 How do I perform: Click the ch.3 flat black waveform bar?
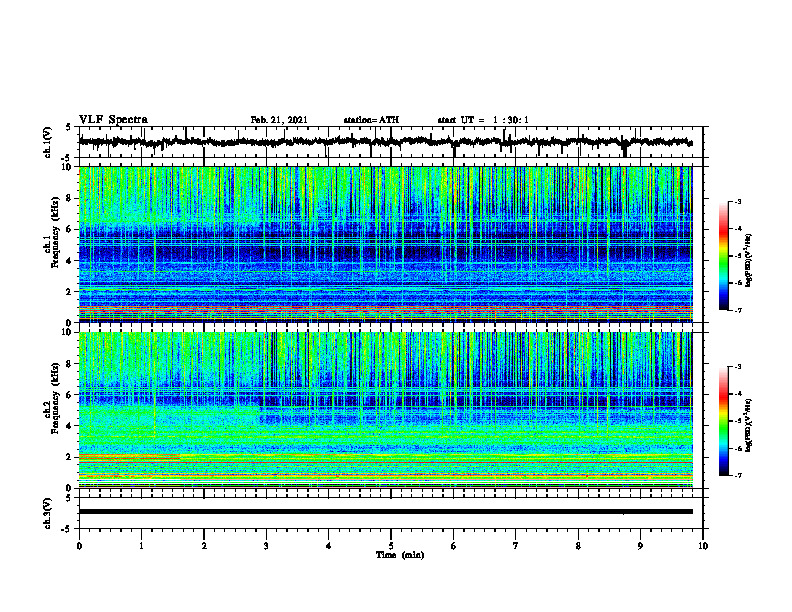(x=386, y=512)
